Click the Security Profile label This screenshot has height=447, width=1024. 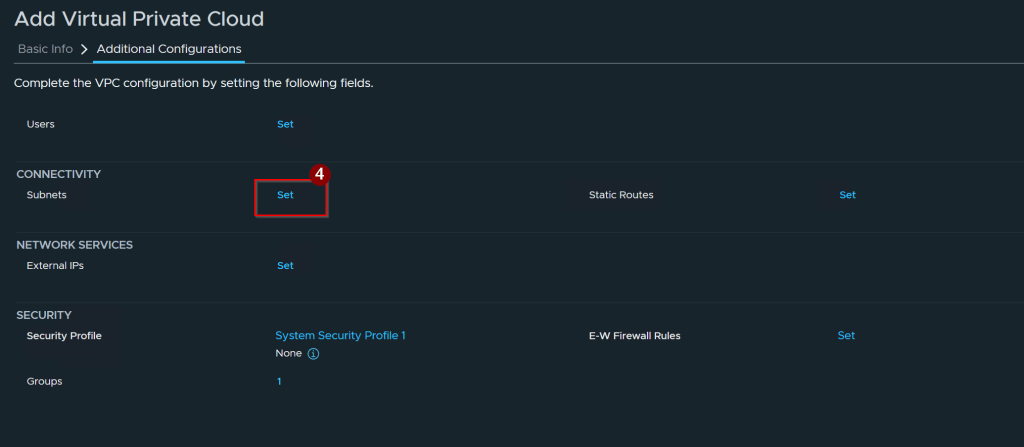coord(64,336)
